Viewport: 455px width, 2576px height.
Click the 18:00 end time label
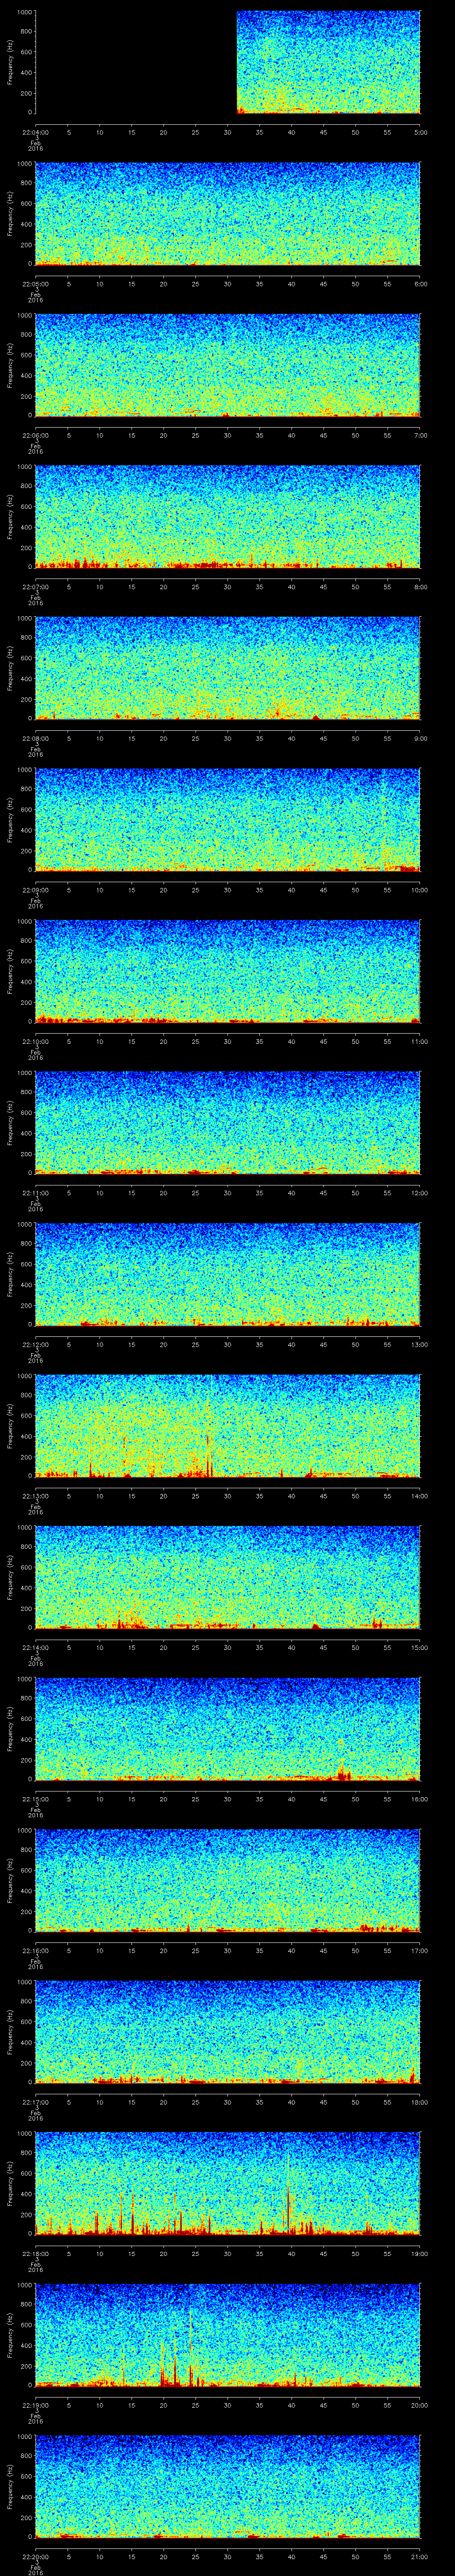pos(420,2101)
